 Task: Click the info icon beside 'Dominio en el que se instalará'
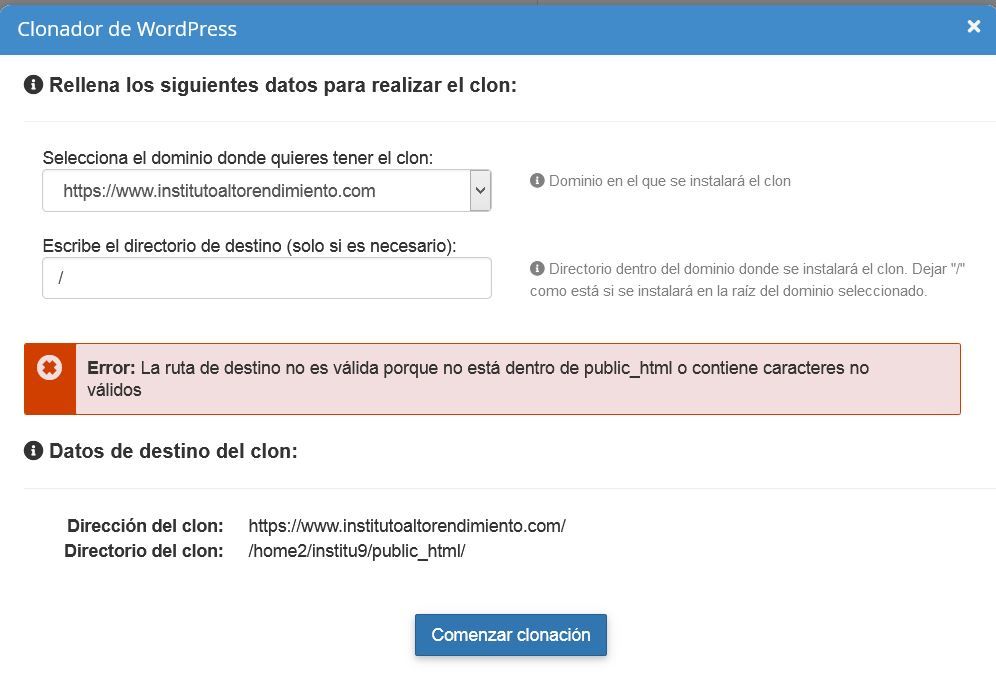[x=537, y=180]
